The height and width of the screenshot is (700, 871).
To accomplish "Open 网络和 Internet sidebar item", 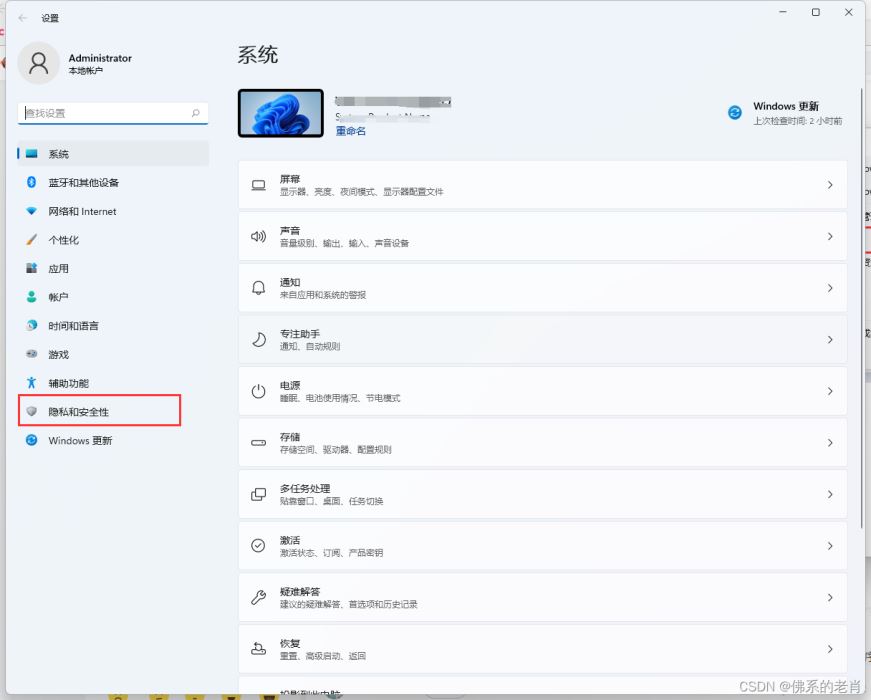I will (113, 211).
